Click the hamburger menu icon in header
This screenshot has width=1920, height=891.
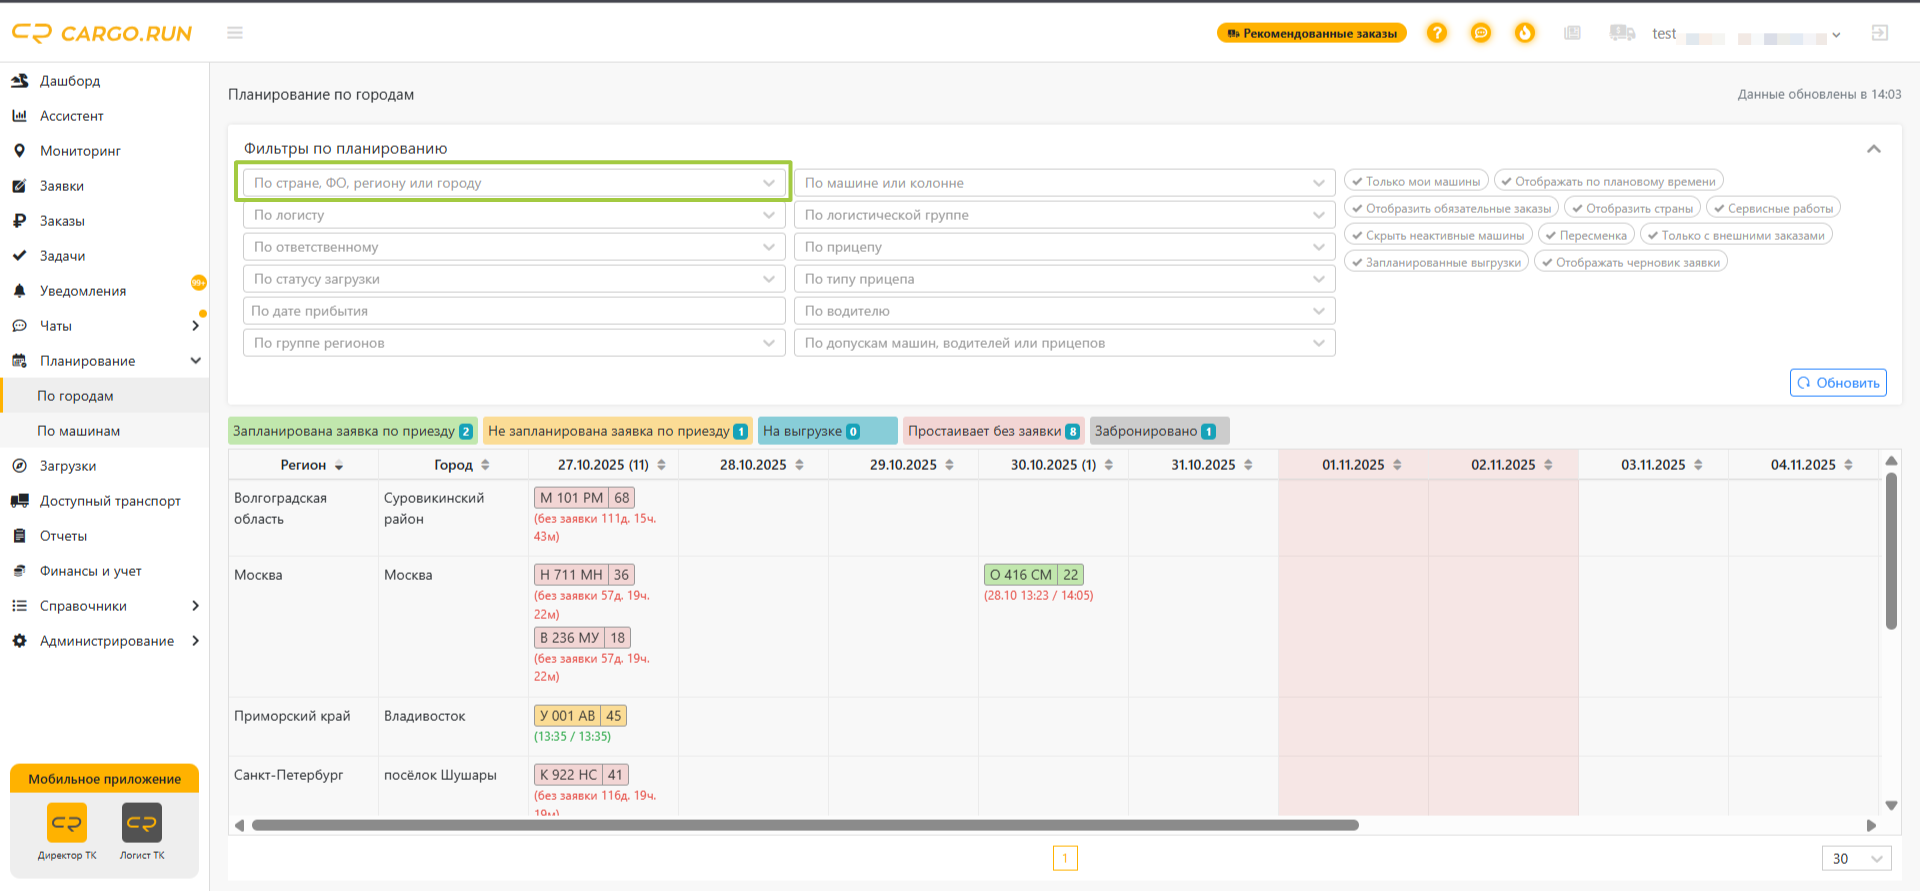click(235, 33)
